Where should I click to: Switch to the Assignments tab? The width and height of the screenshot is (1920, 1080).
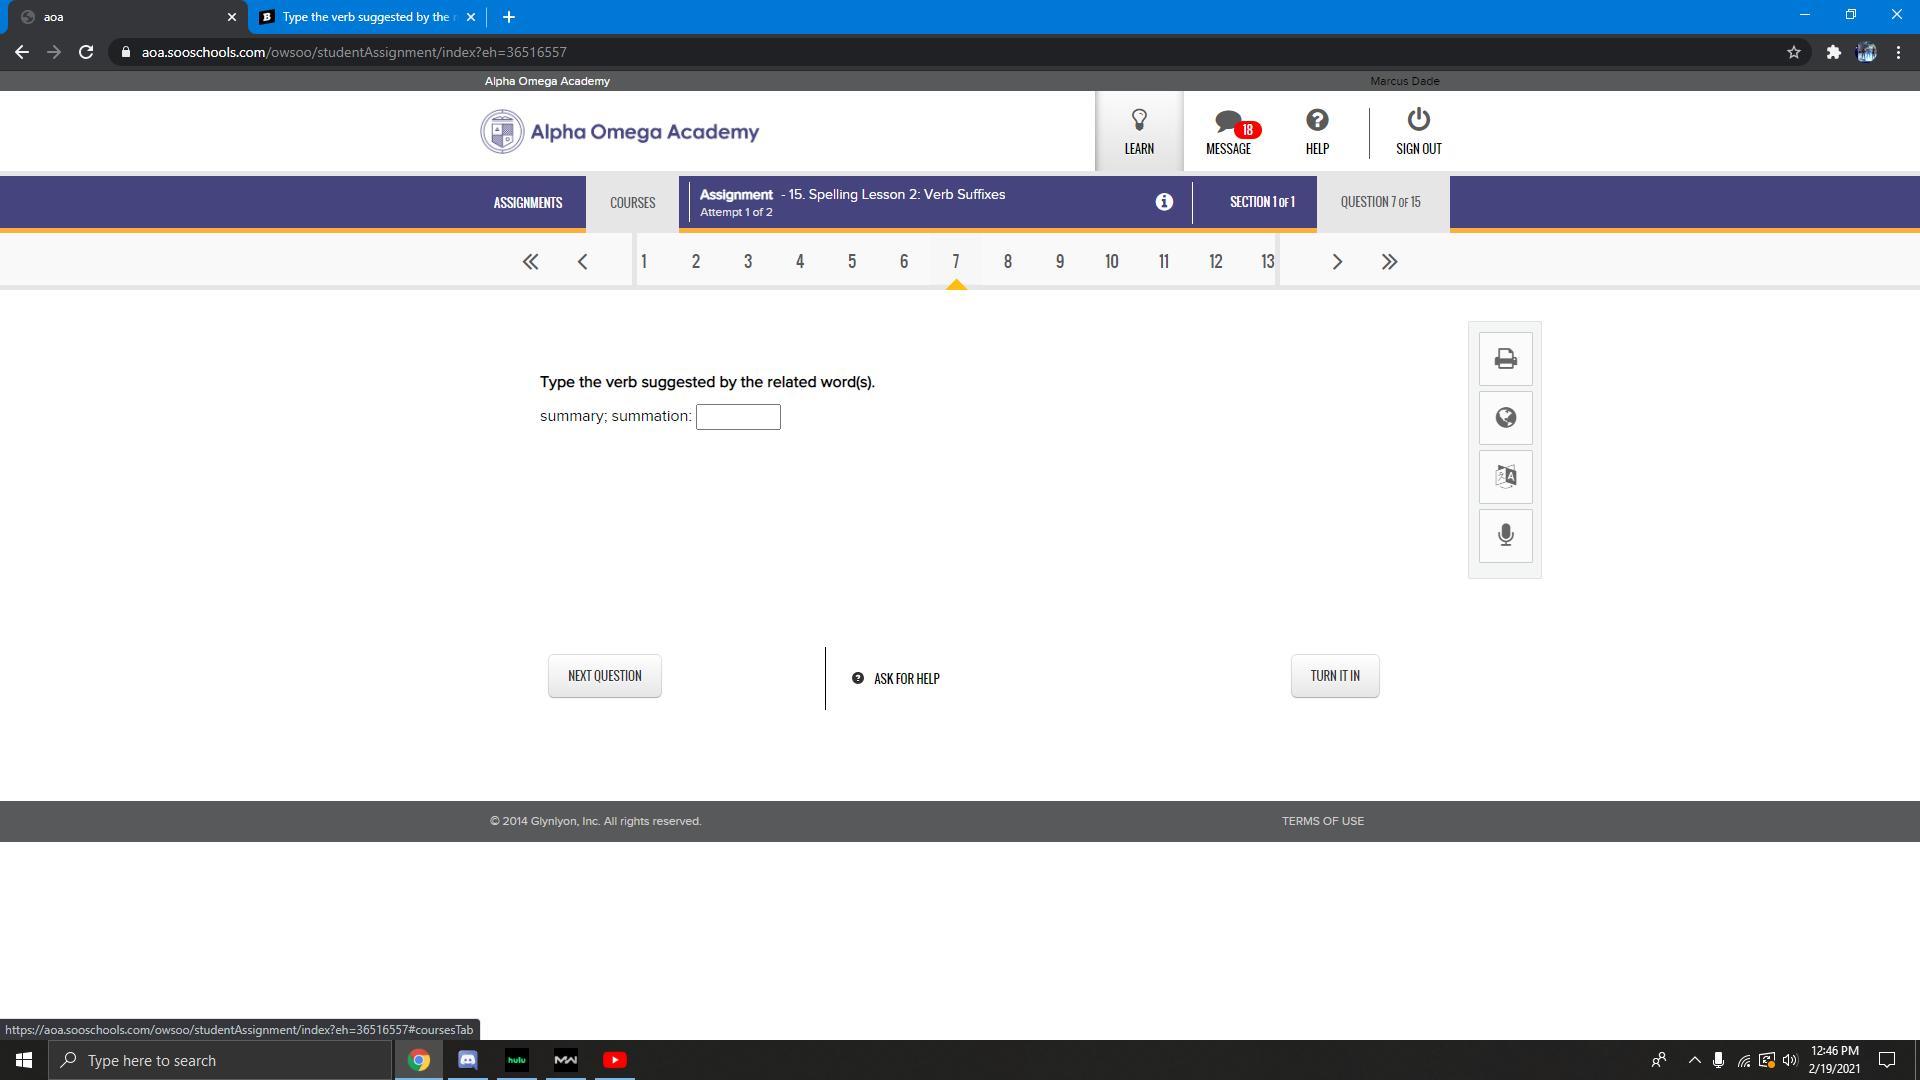pyautogui.click(x=528, y=203)
